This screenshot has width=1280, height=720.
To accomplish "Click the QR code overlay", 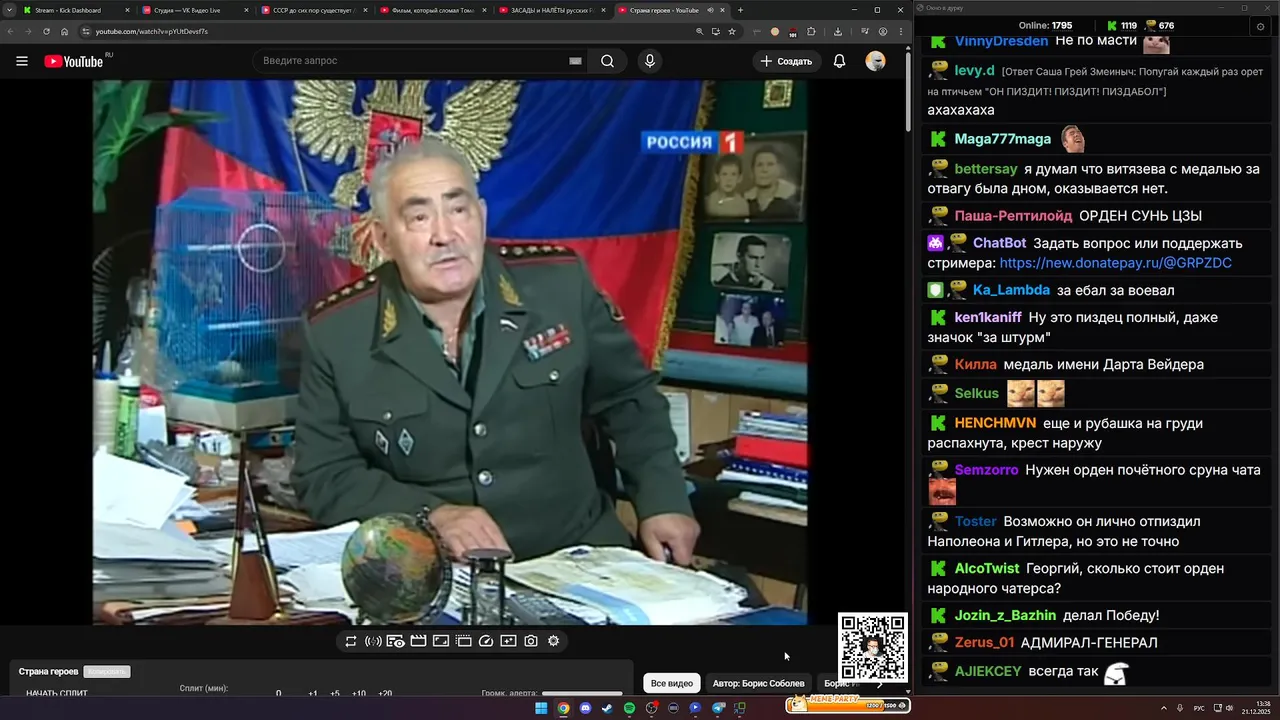I will pos(873,648).
